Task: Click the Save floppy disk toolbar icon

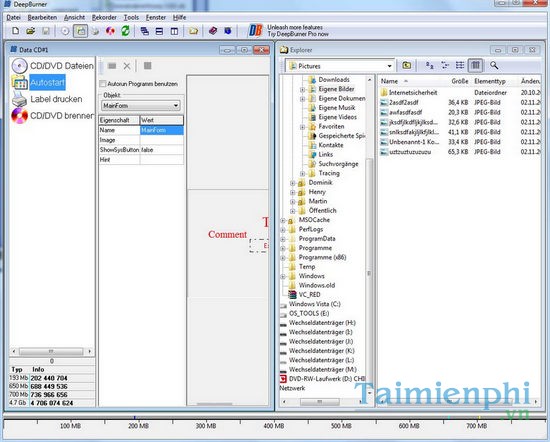Action: point(46,31)
